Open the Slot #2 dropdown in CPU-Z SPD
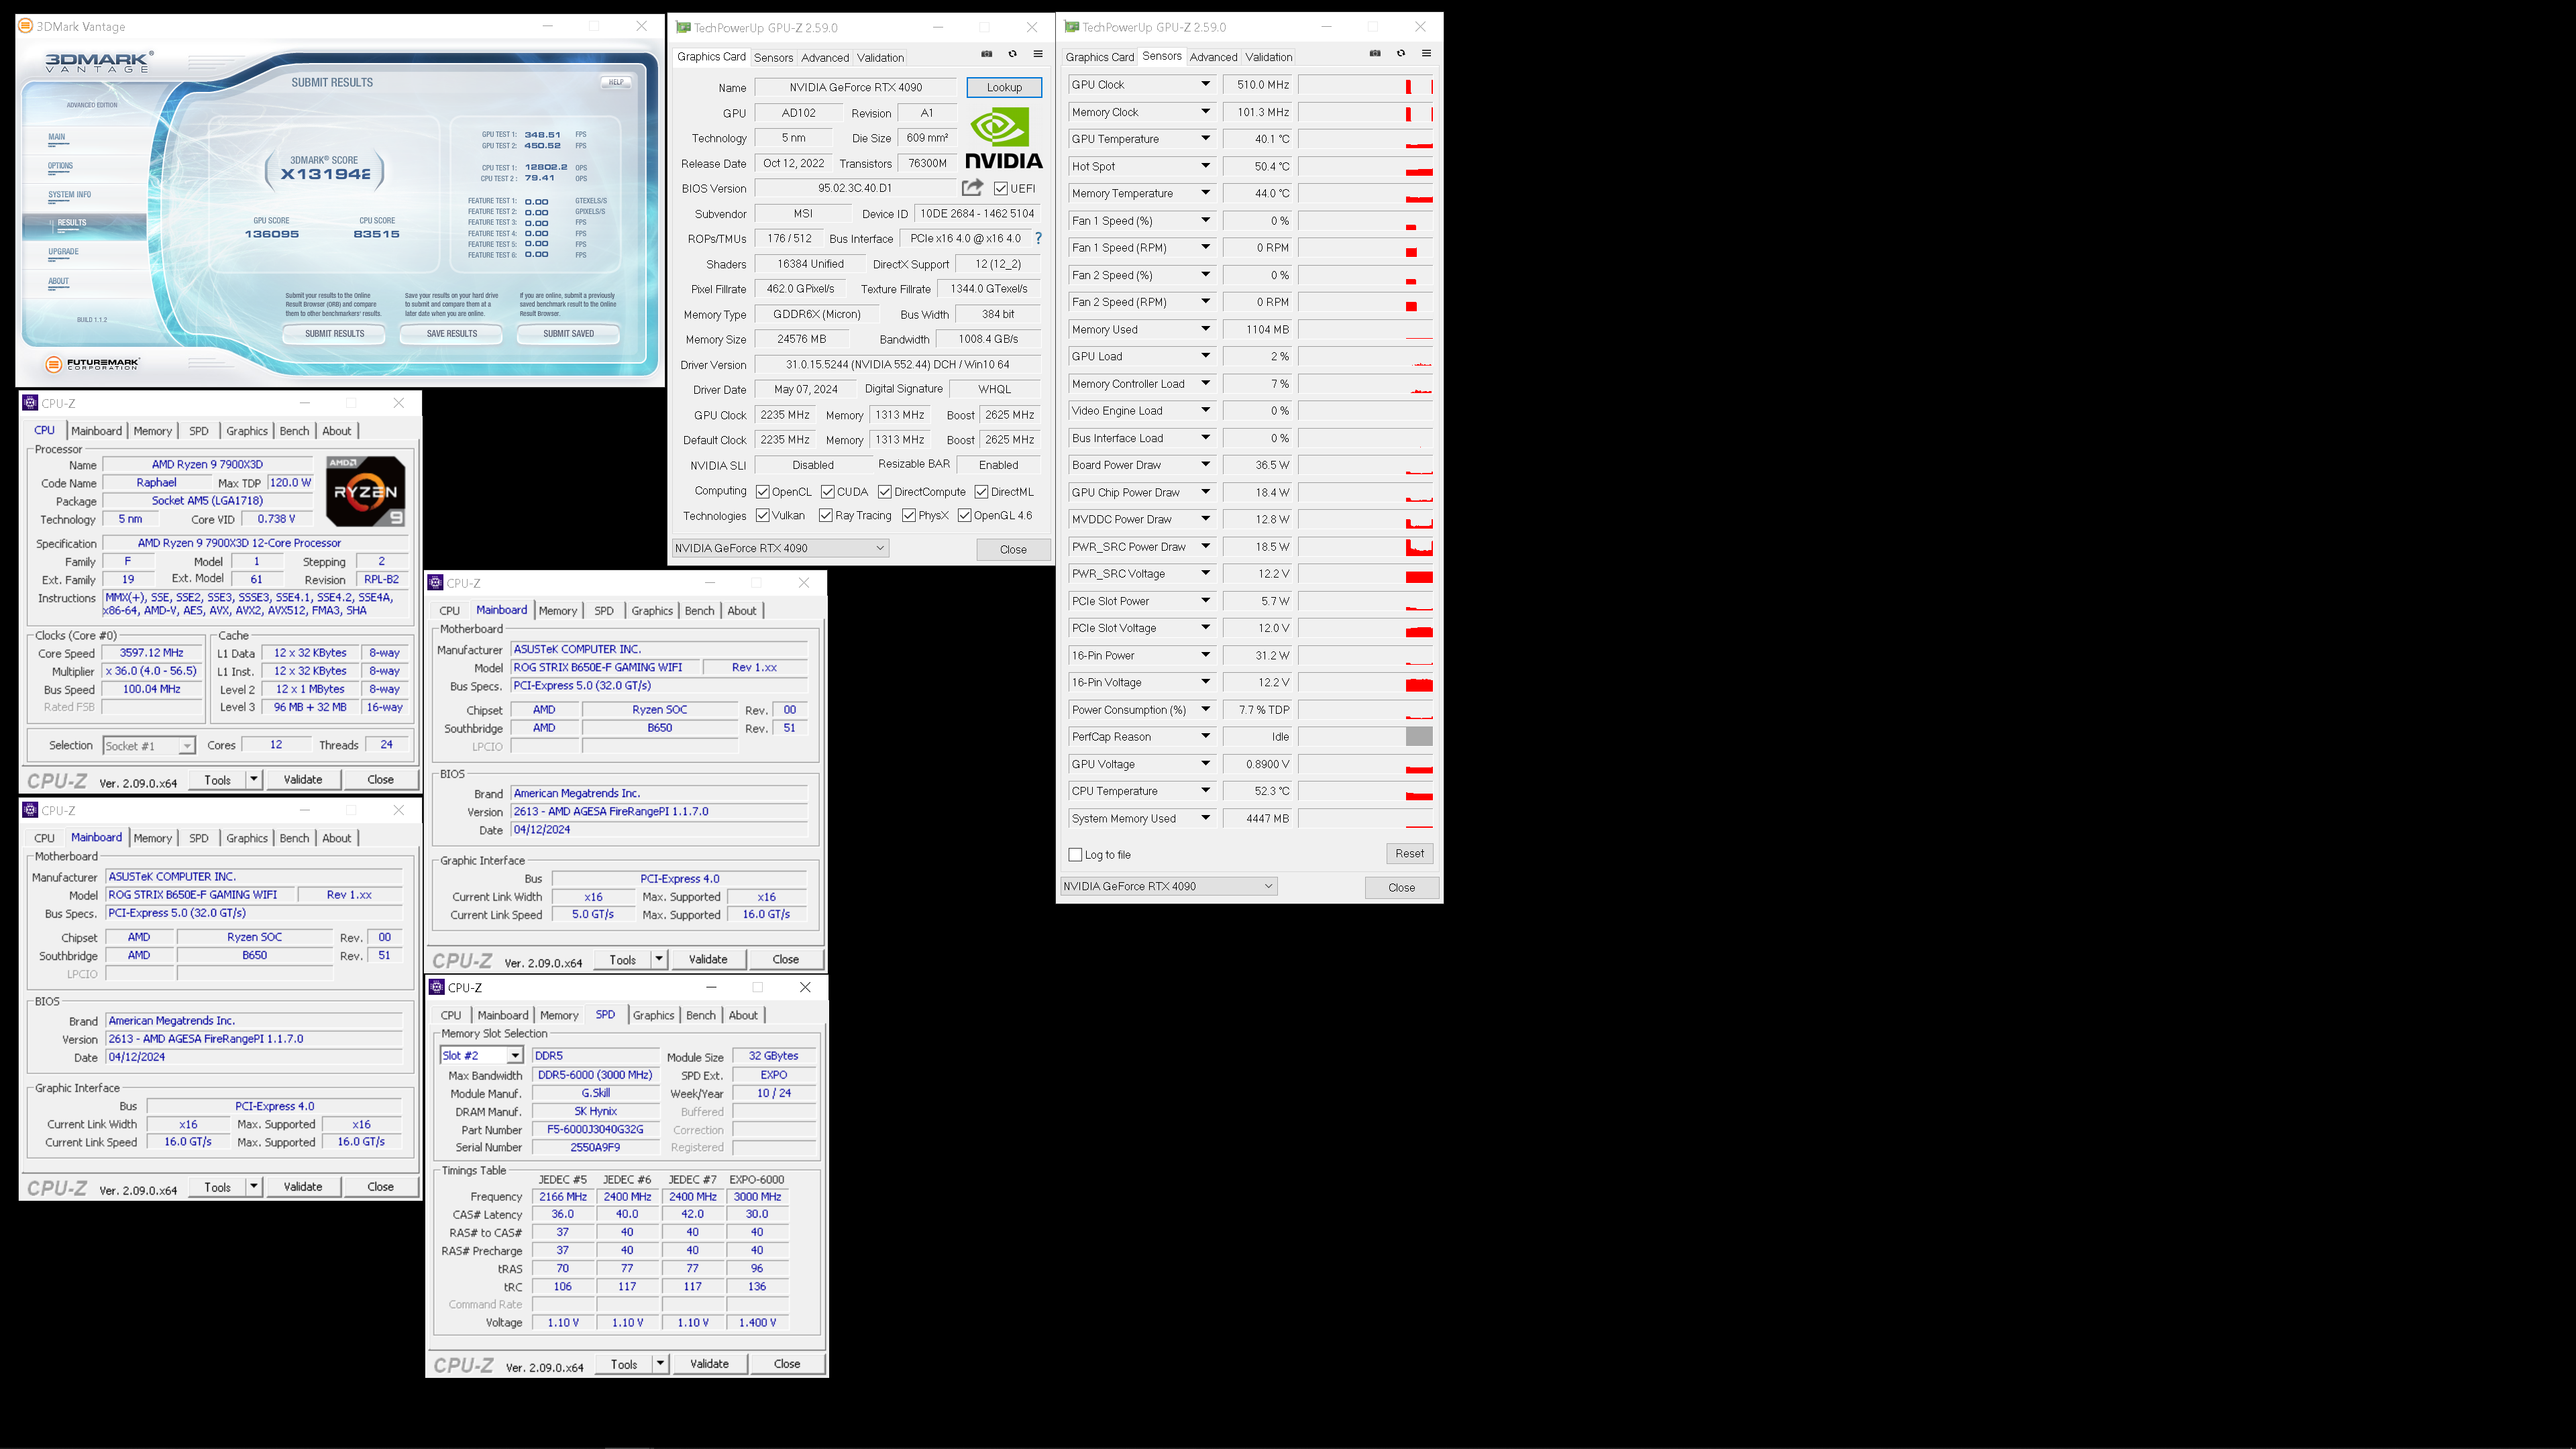This screenshot has height=1449, width=2576. [x=482, y=1056]
